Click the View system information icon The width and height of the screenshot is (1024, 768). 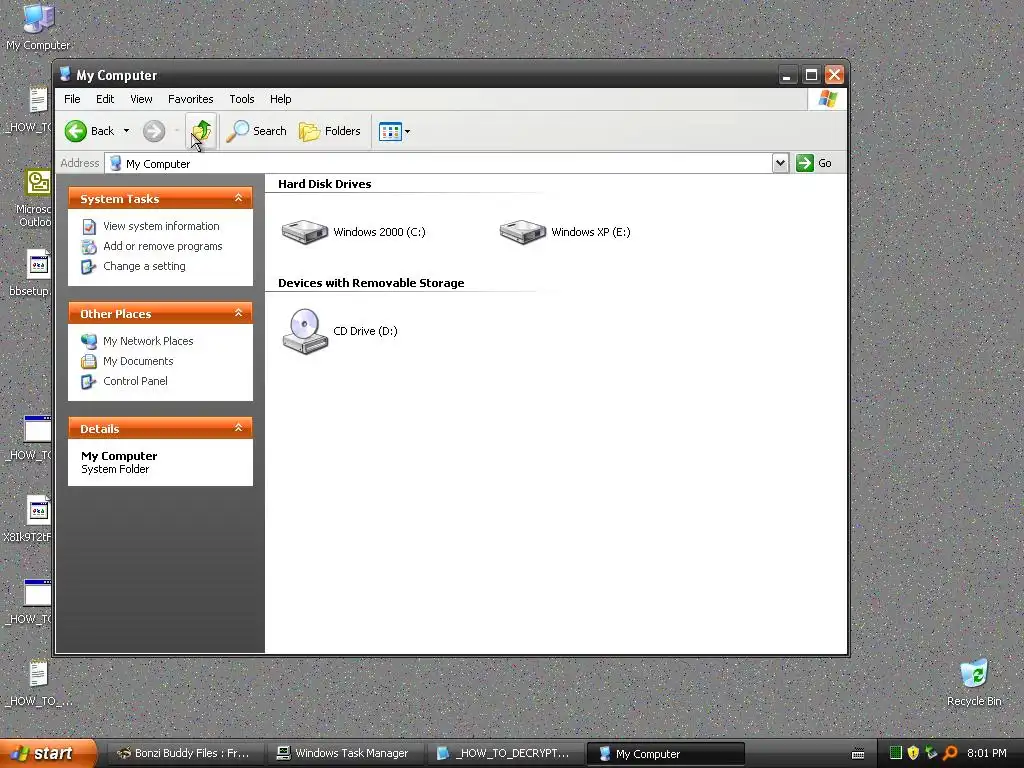89,227
